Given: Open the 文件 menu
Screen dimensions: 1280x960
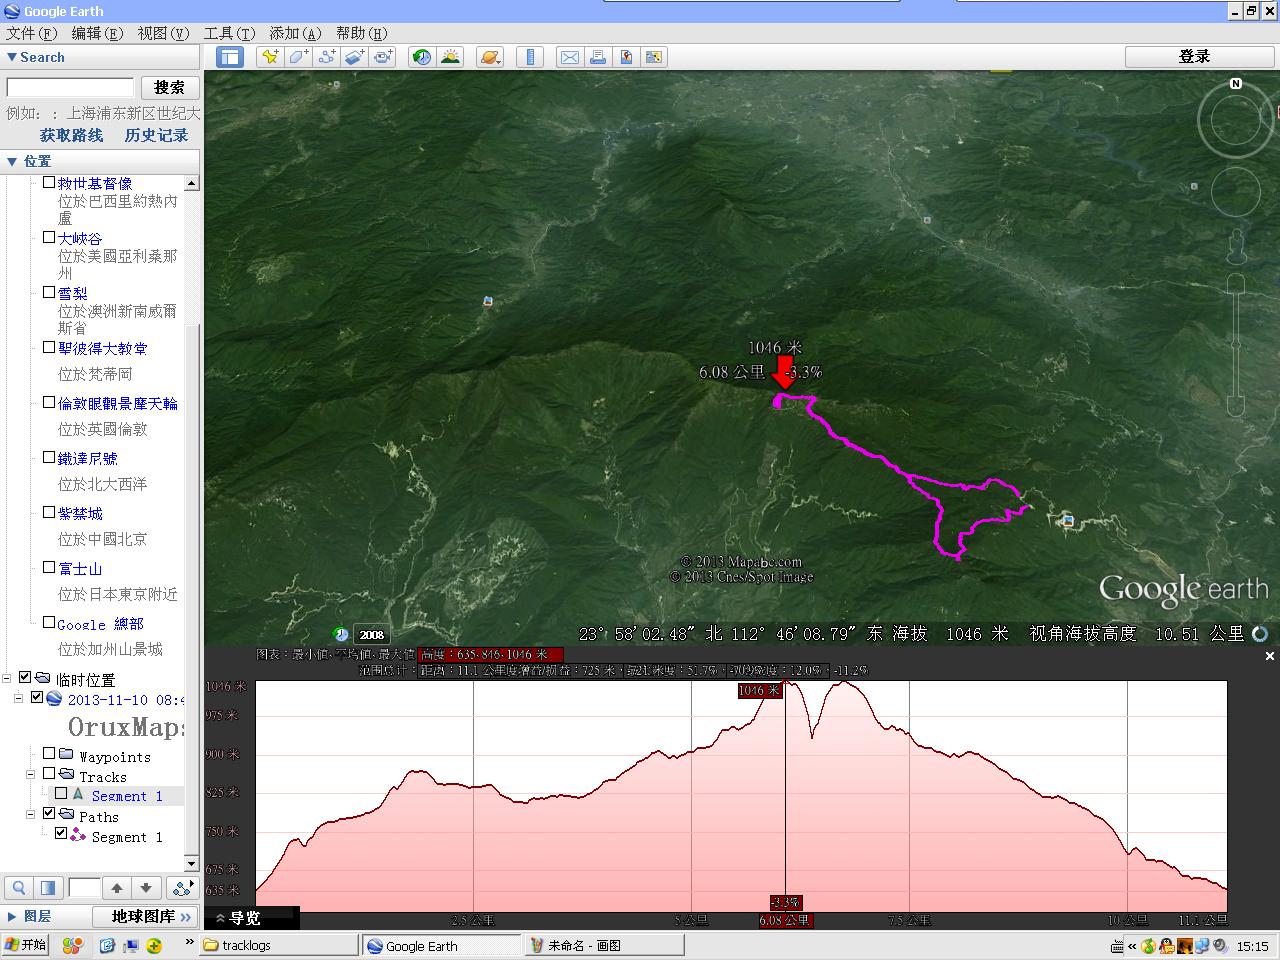Looking at the screenshot, I should click(32, 33).
